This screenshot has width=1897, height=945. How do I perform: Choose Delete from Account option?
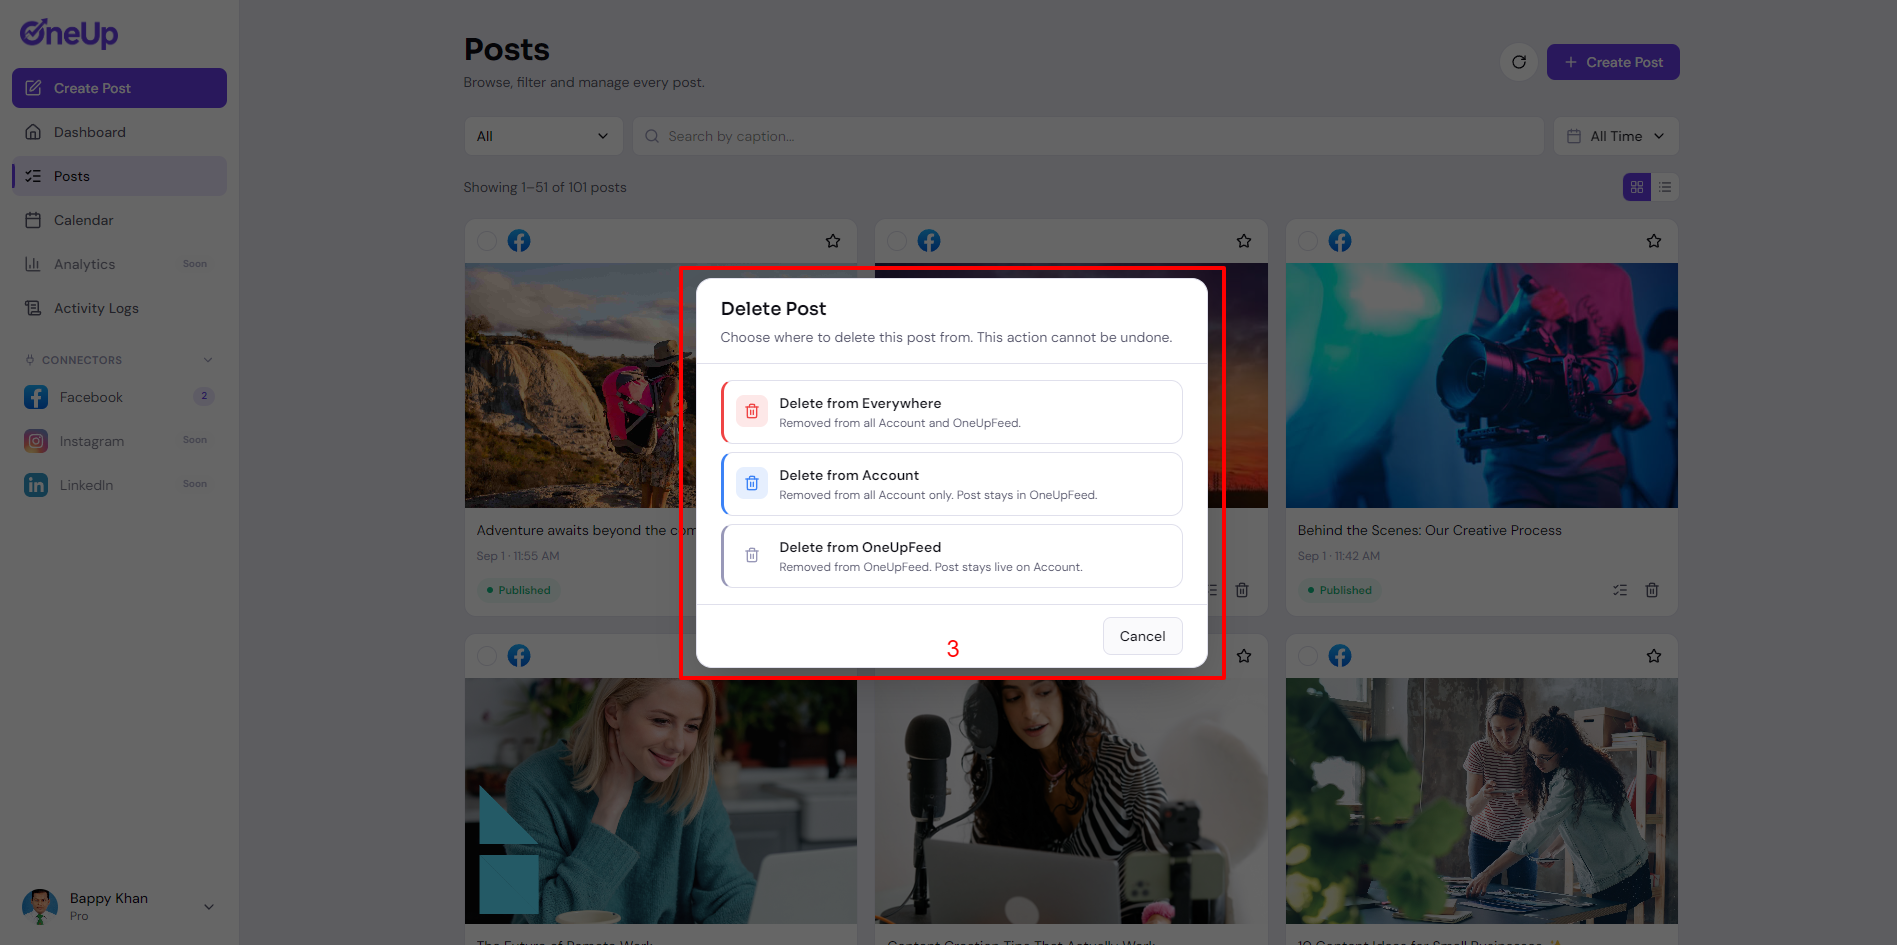[952, 484]
